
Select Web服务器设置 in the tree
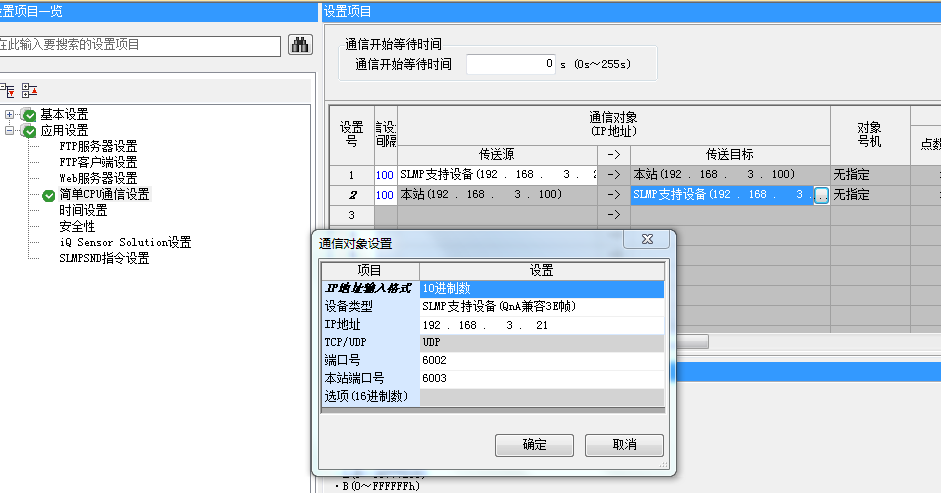[x=98, y=179]
